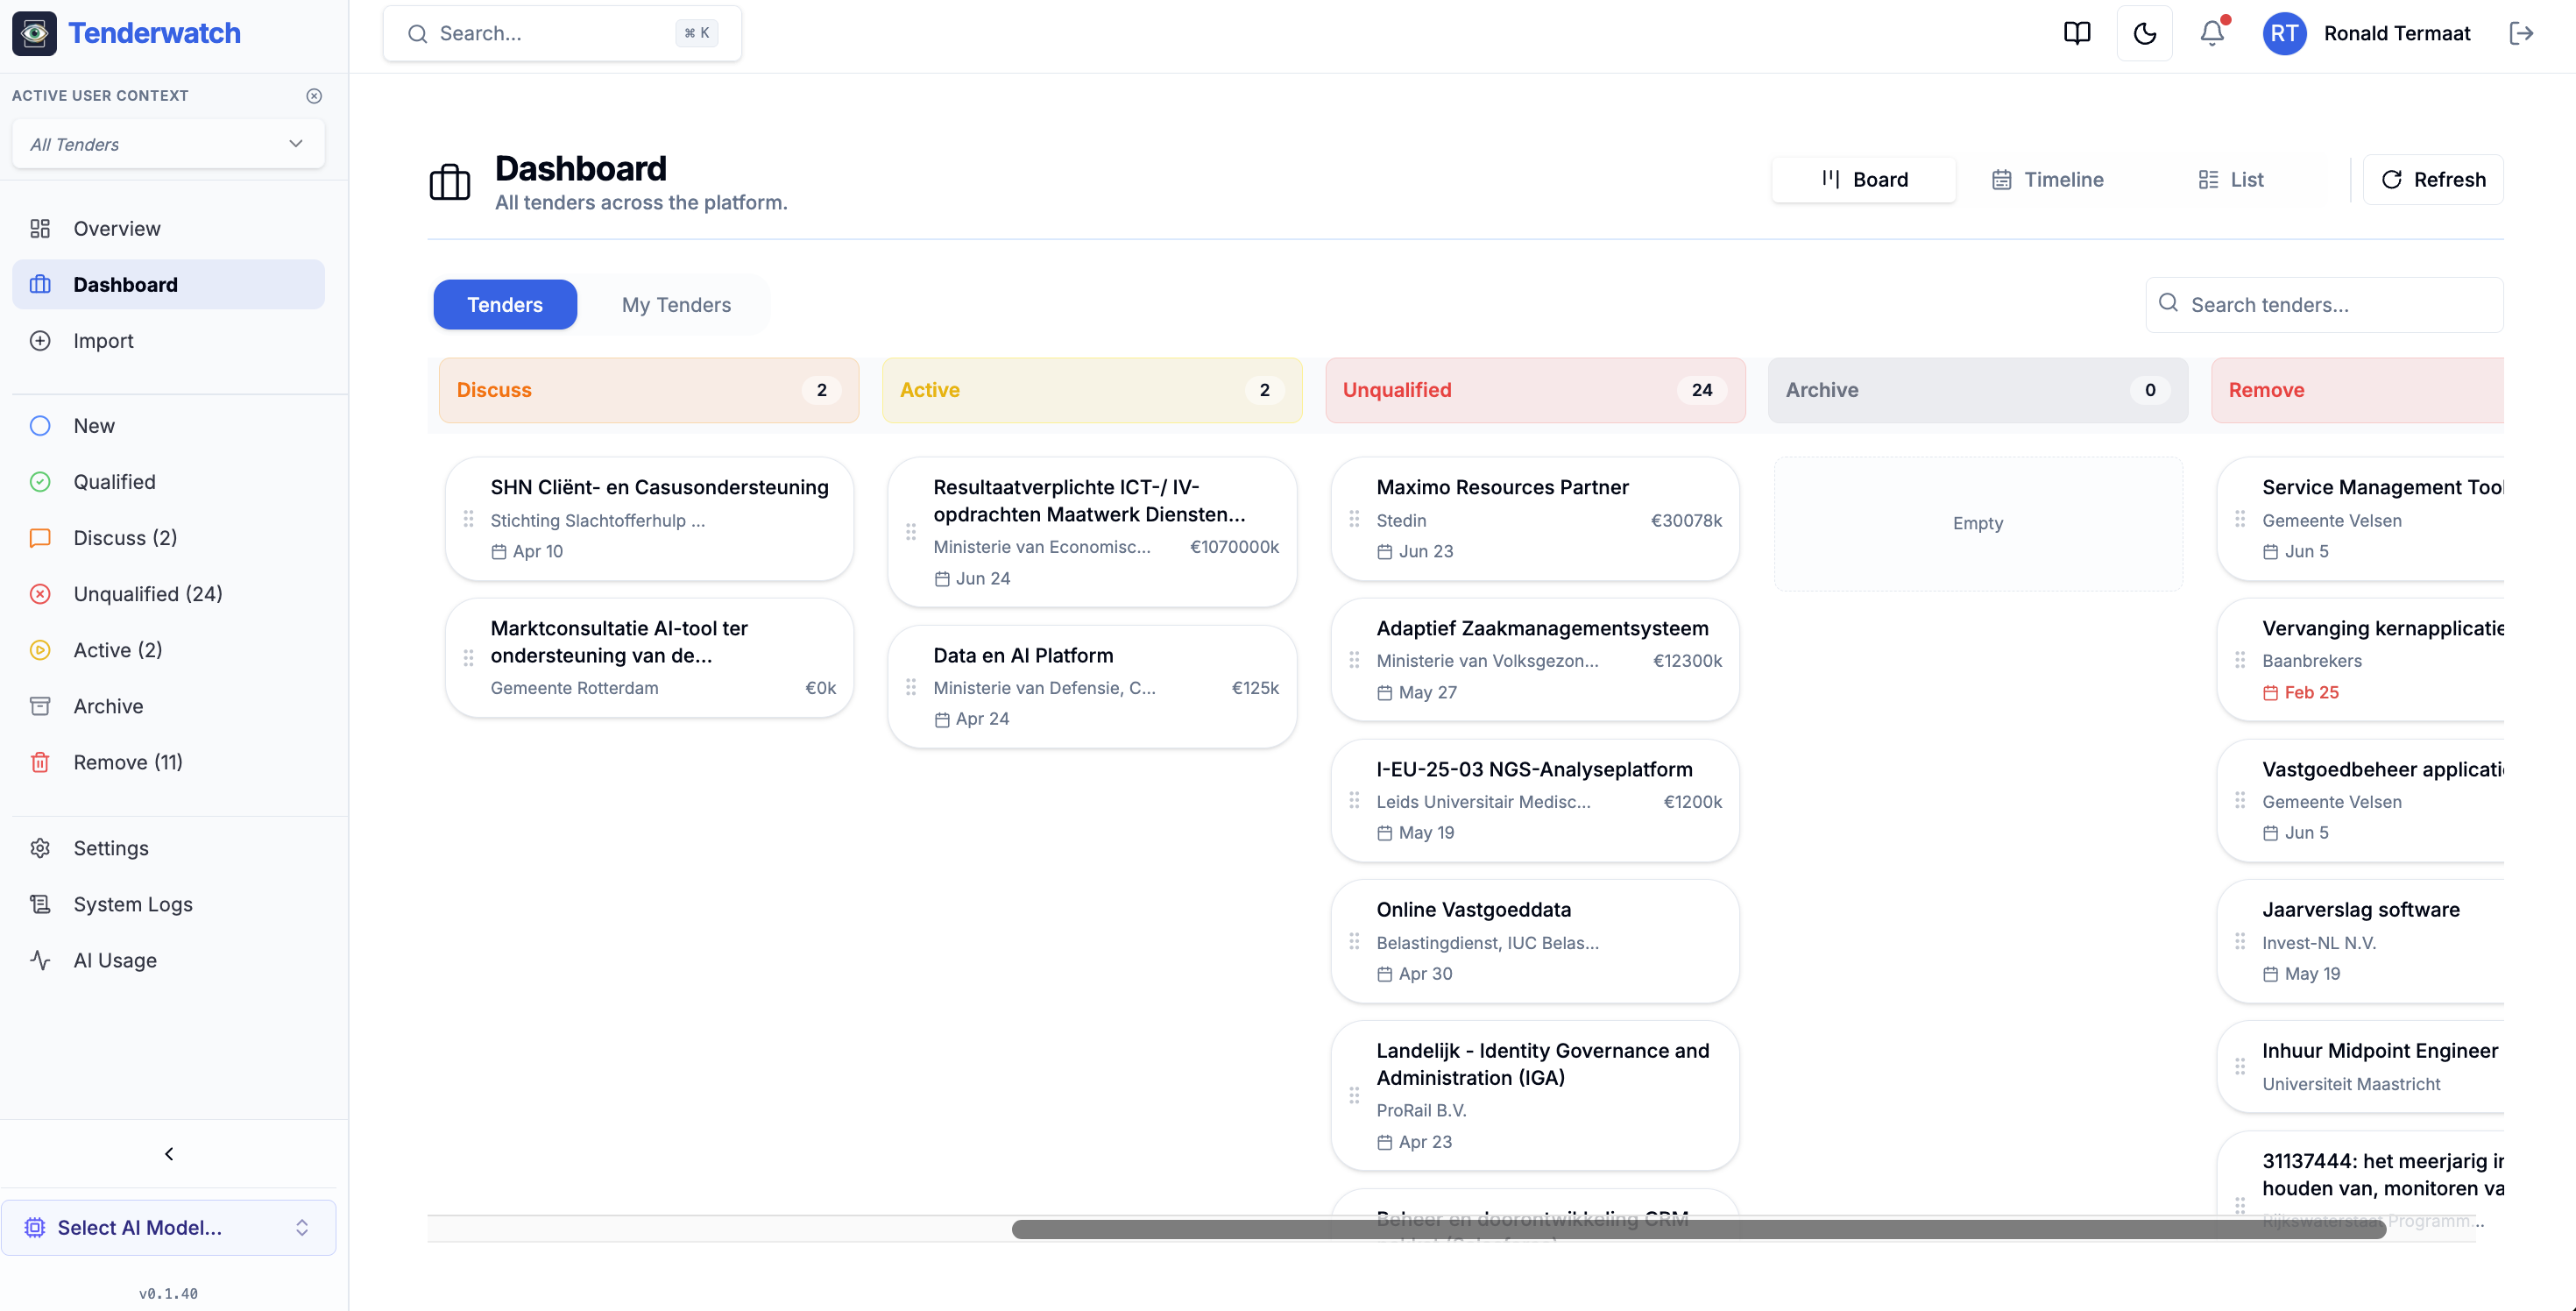The image size is (2576, 1311).
Task: Click the Unqualified column header
Action: 1534,390
